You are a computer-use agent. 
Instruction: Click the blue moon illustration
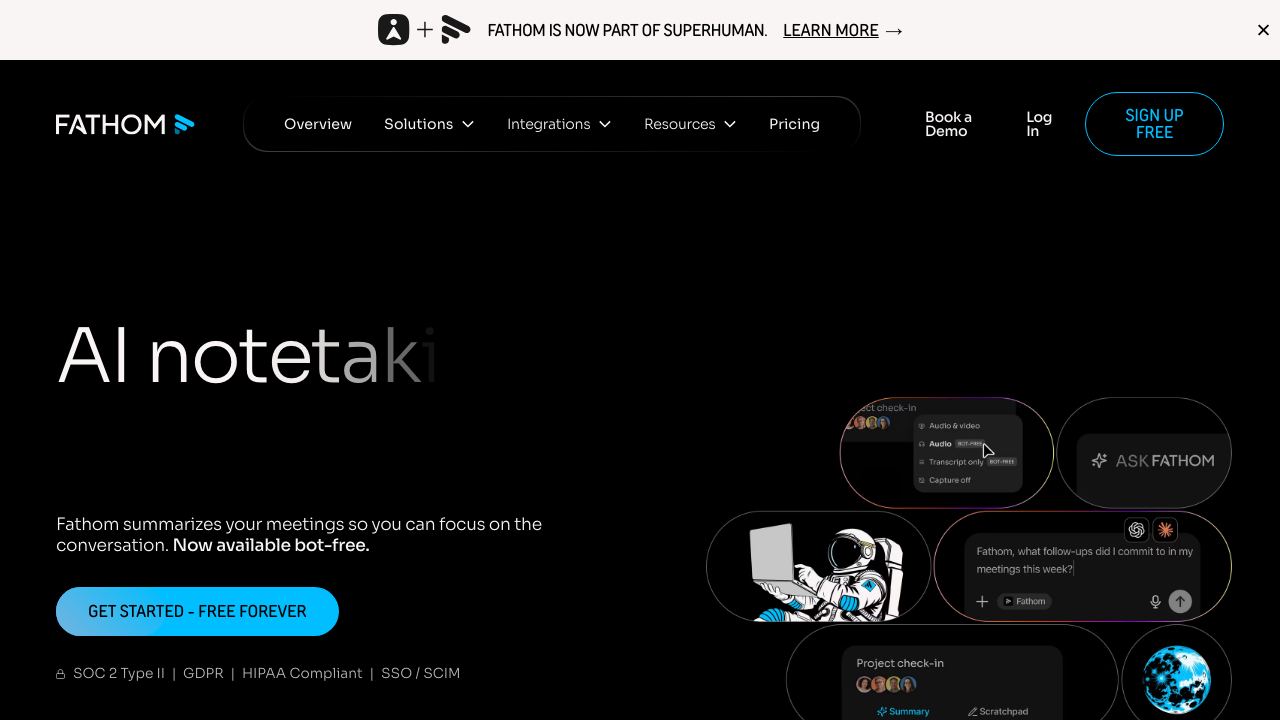1177,679
